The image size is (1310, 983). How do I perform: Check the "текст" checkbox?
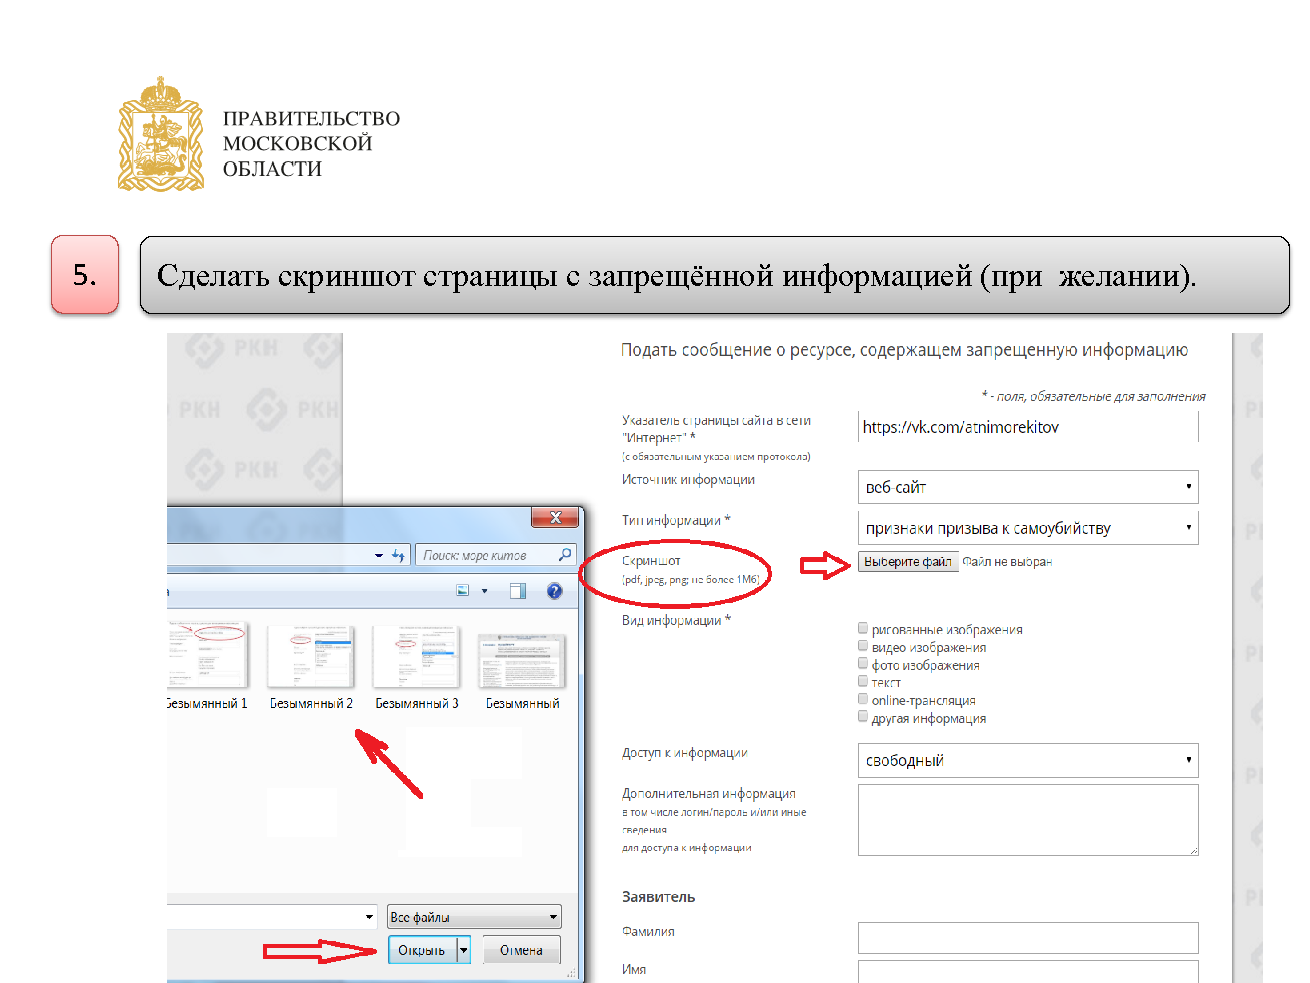click(x=863, y=681)
